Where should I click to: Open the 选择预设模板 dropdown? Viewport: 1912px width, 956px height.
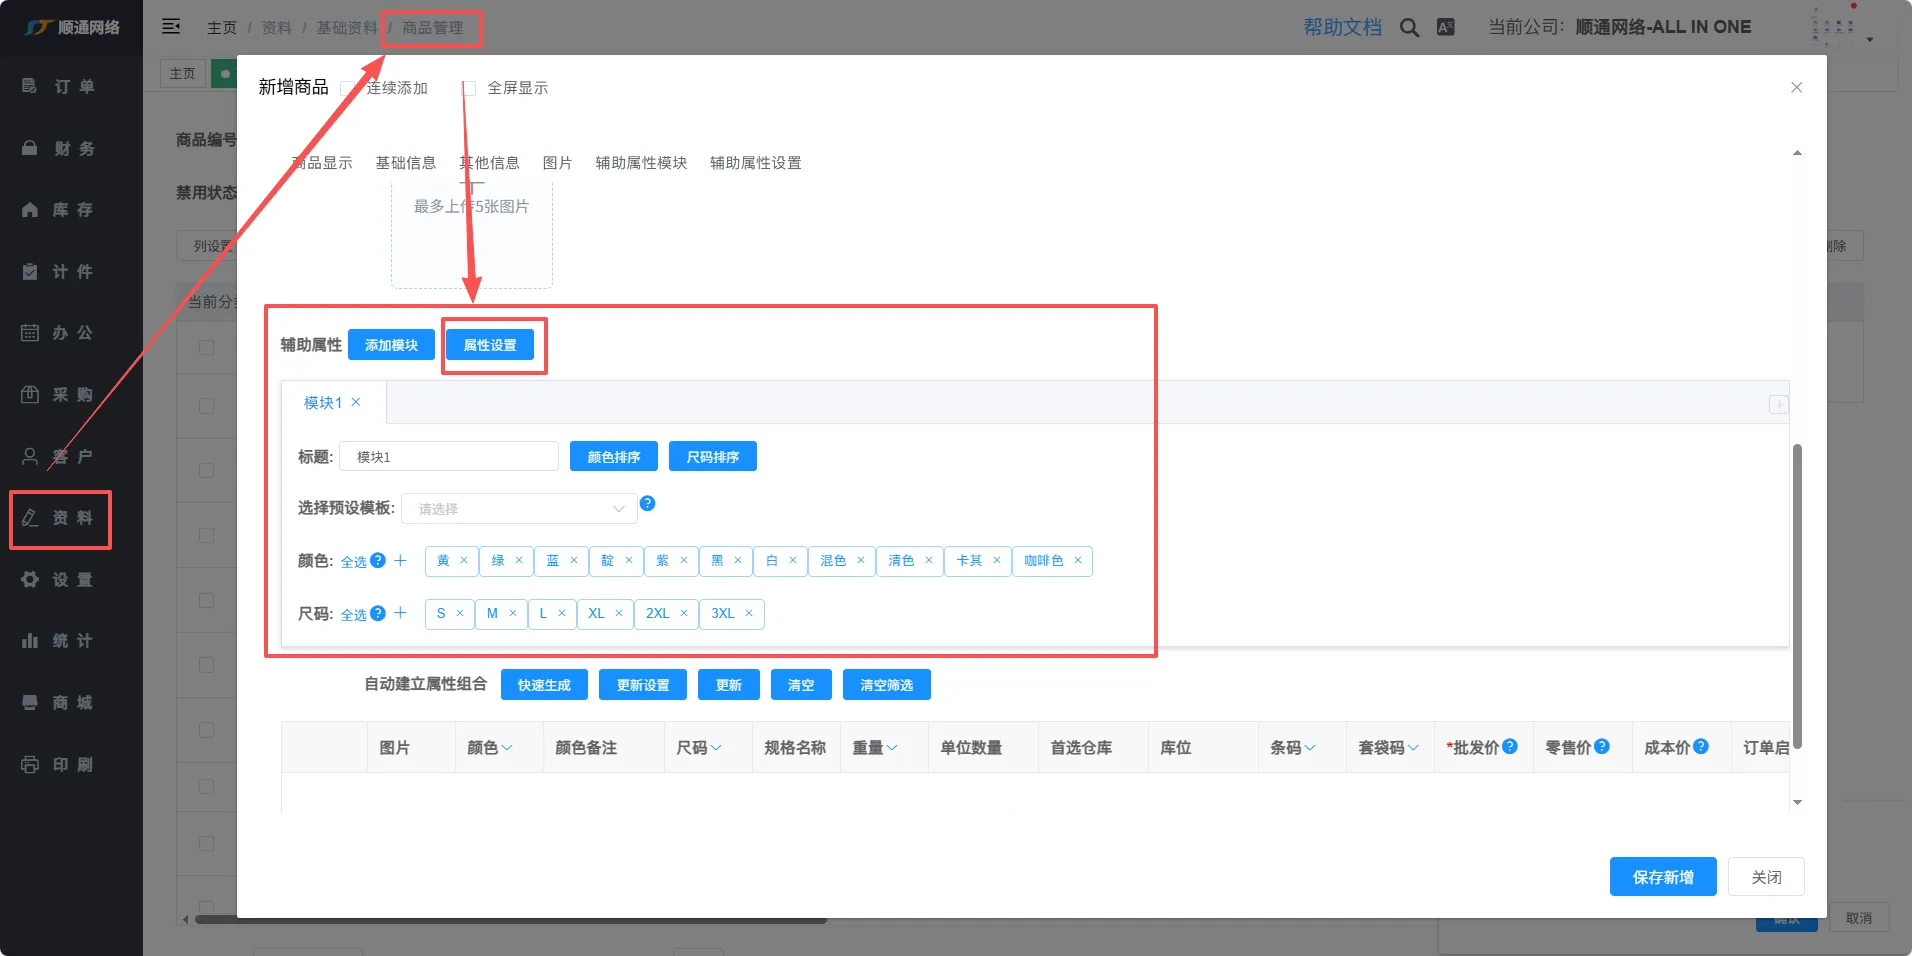click(x=519, y=509)
